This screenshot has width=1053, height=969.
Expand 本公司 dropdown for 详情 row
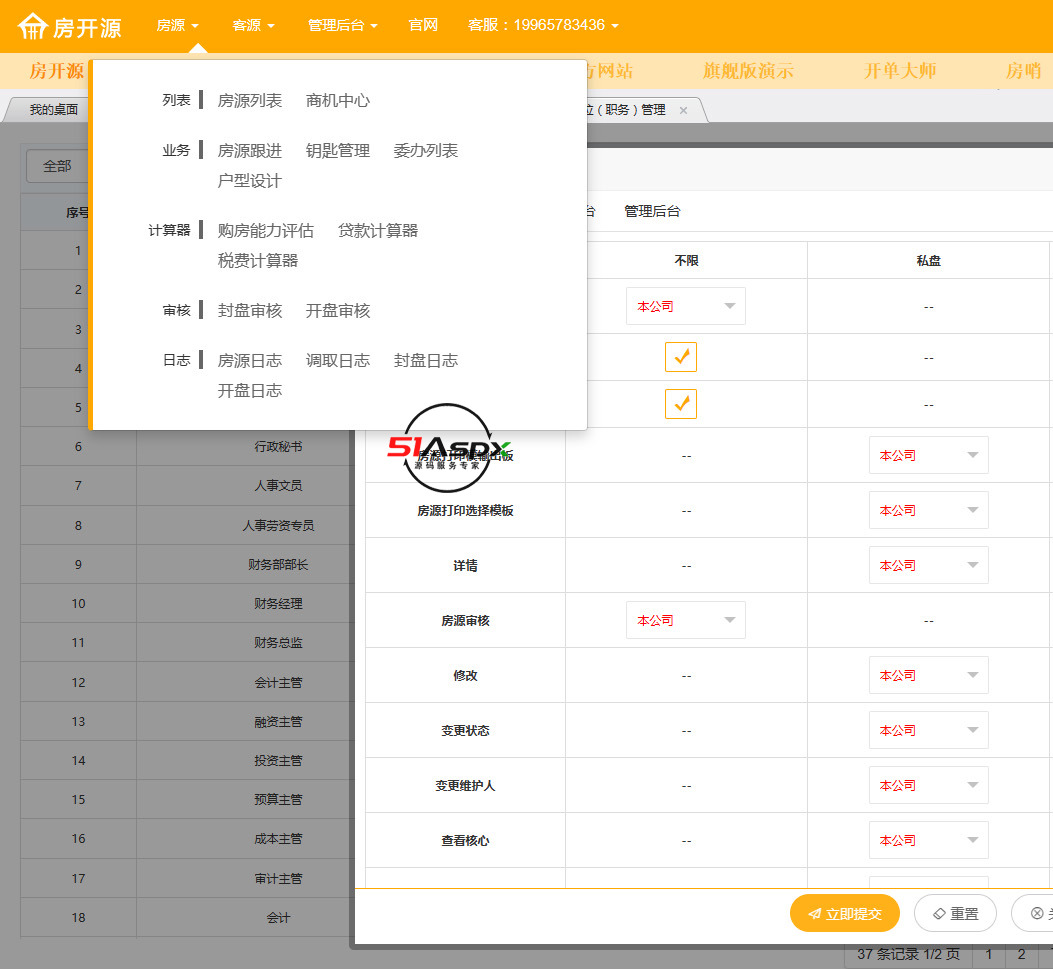coord(929,566)
